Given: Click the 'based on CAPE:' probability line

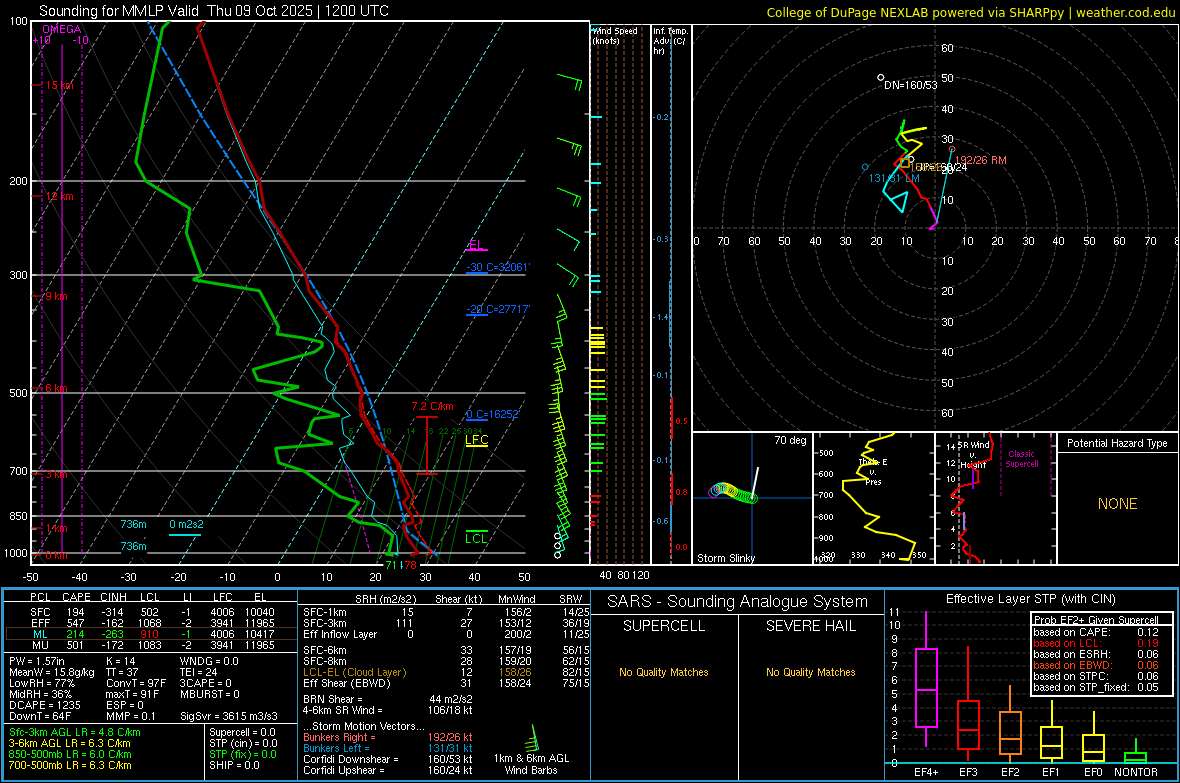Looking at the screenshot, I should pyautogui.click(x=1096, y=632).
